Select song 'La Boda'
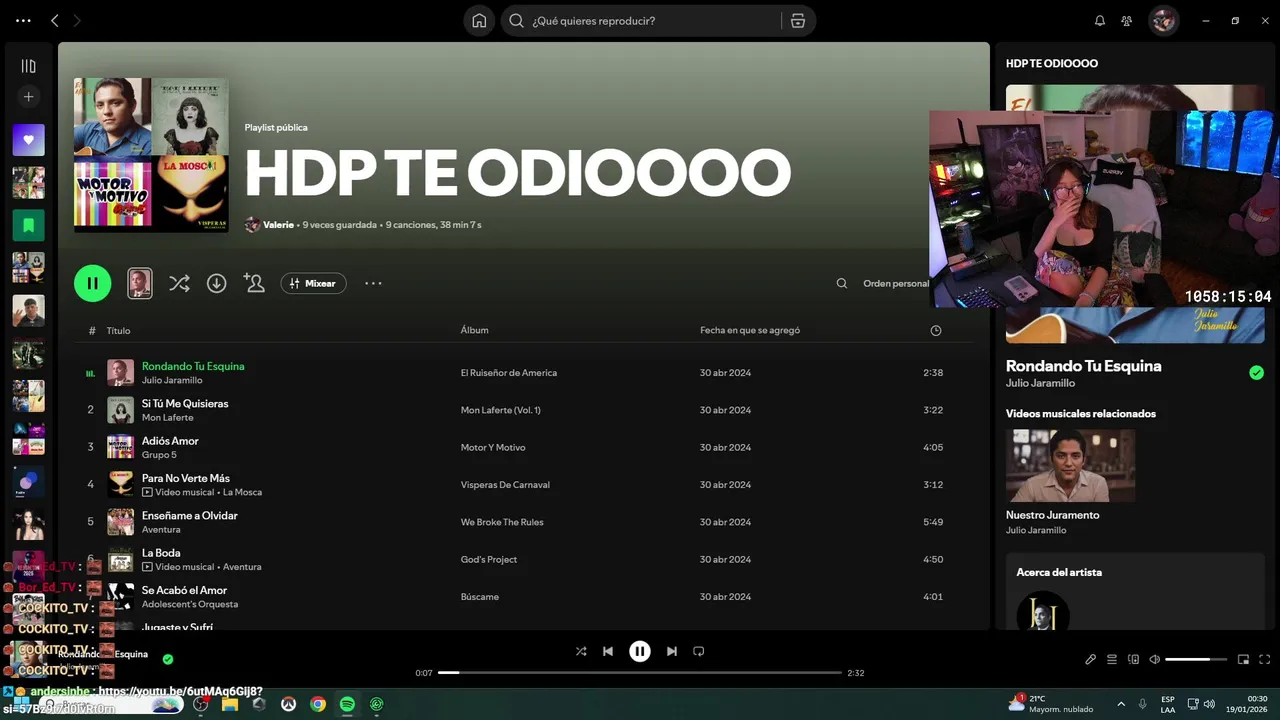 [x=161, y=553]
